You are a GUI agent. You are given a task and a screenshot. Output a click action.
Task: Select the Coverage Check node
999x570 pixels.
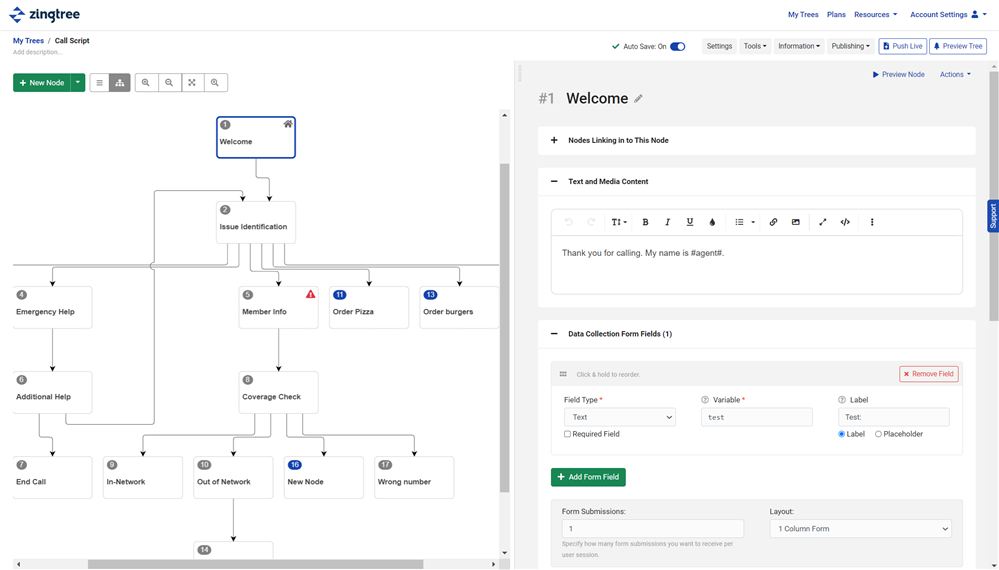pos(278,392)
